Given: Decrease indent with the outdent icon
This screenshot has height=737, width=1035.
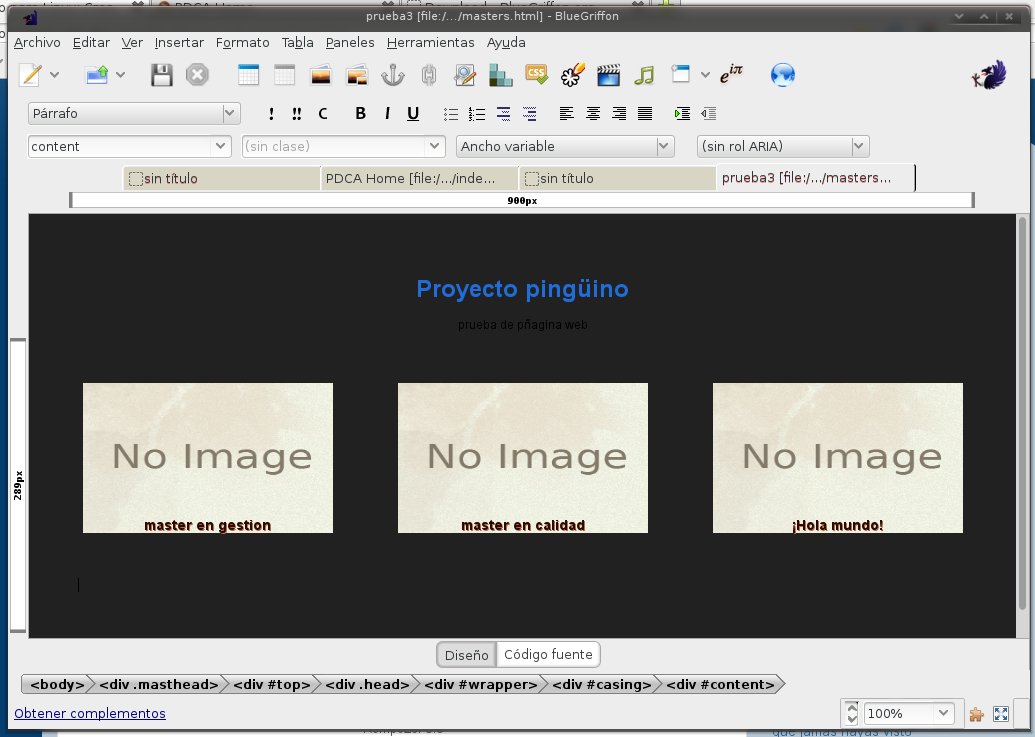Looking at the screenshot, I should coord(709,113).
